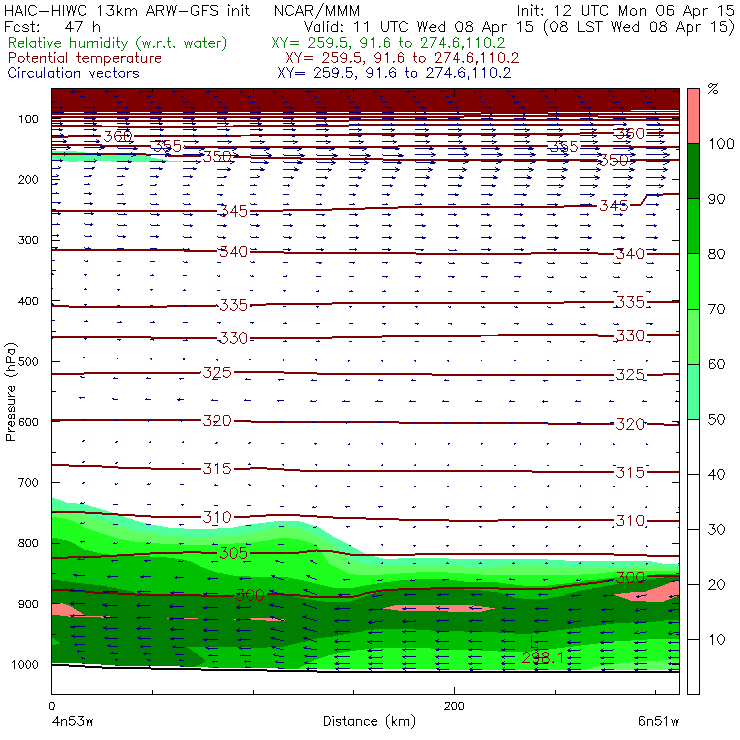Click the blue 'Circulation vectors' legend label
This screenshot has height=740, width=740.
coord(73,73)
